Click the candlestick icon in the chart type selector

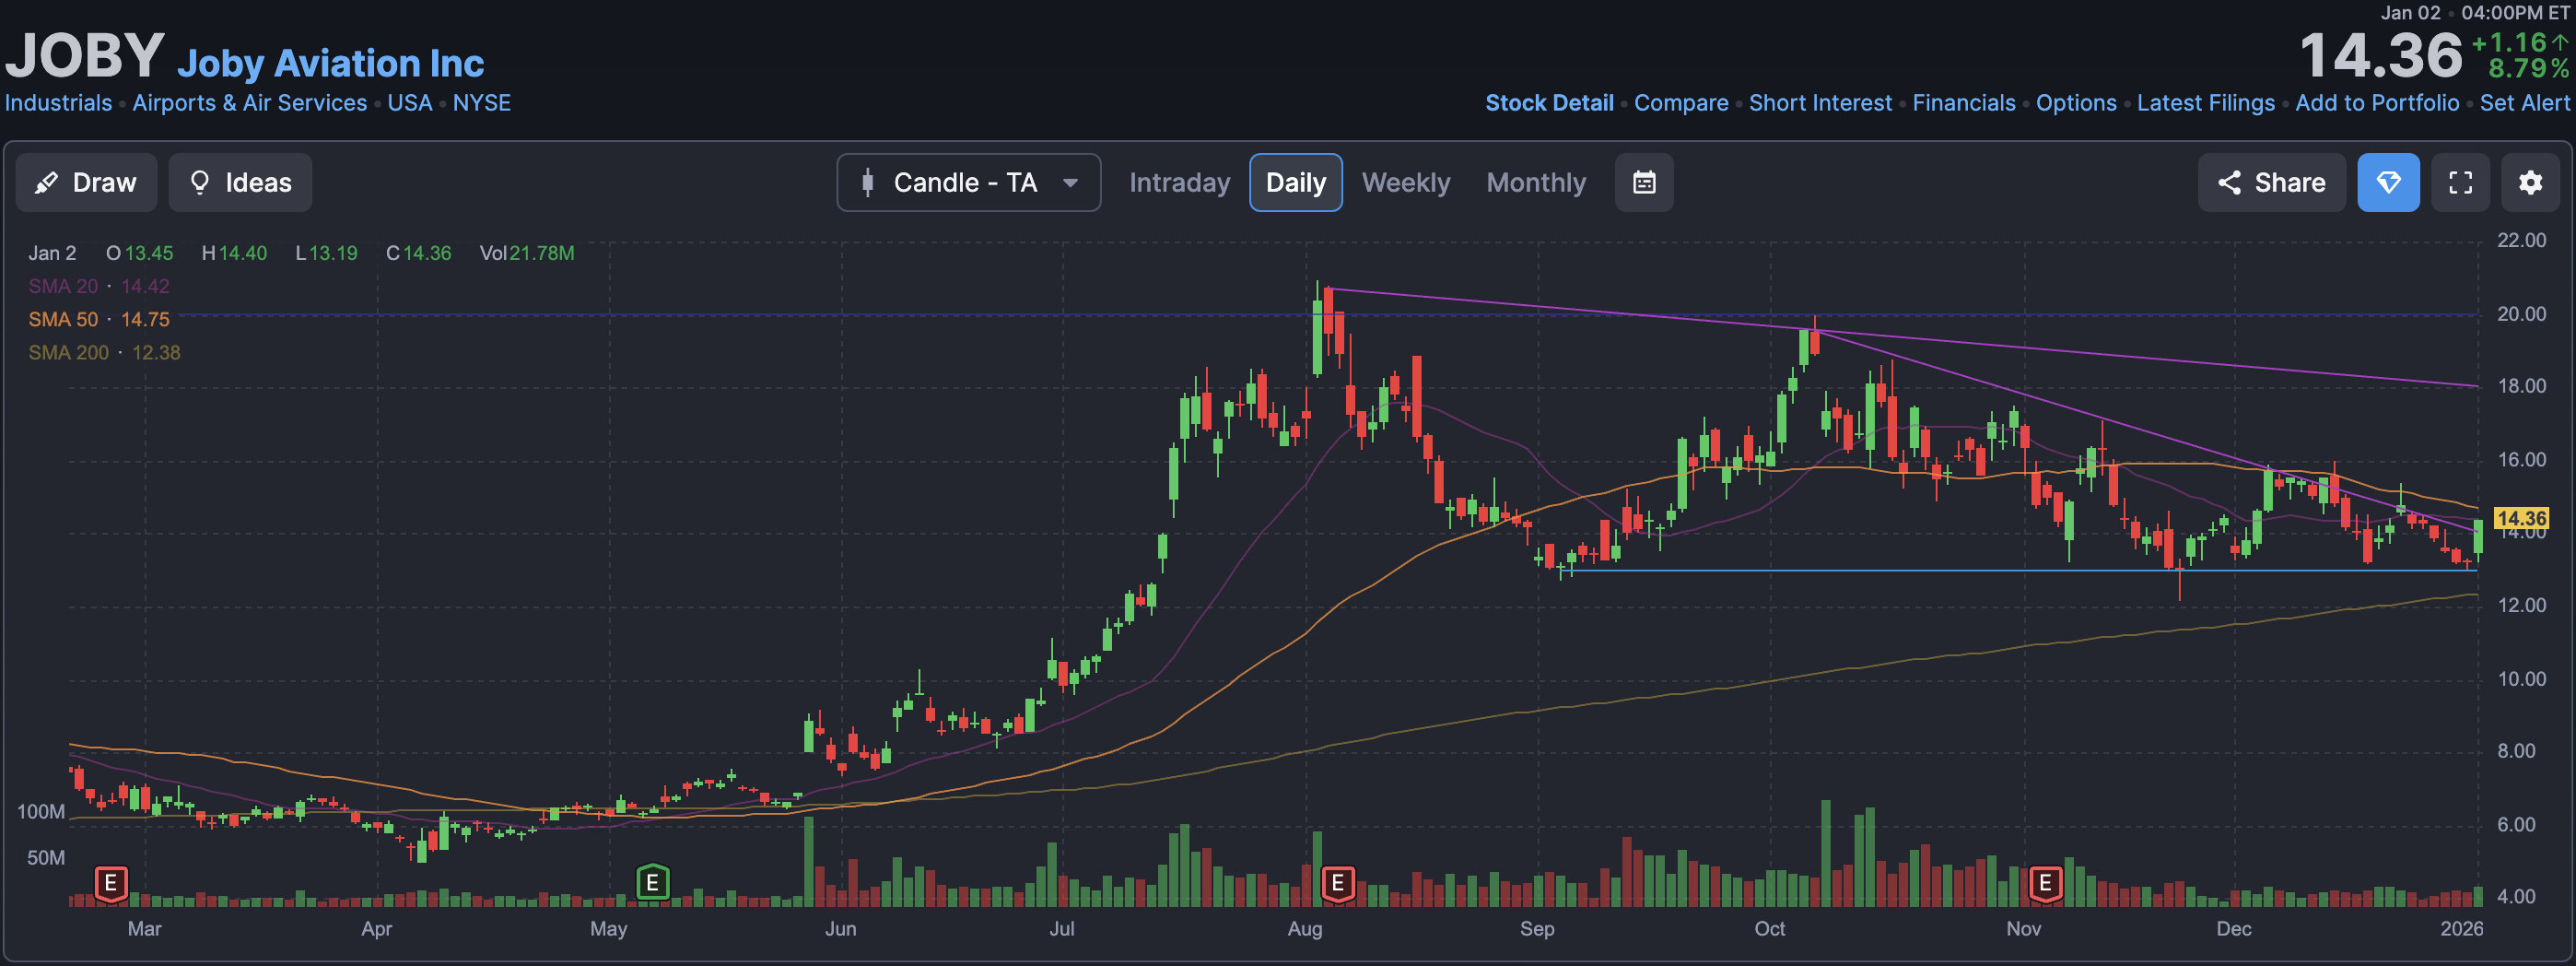point(867,182)
